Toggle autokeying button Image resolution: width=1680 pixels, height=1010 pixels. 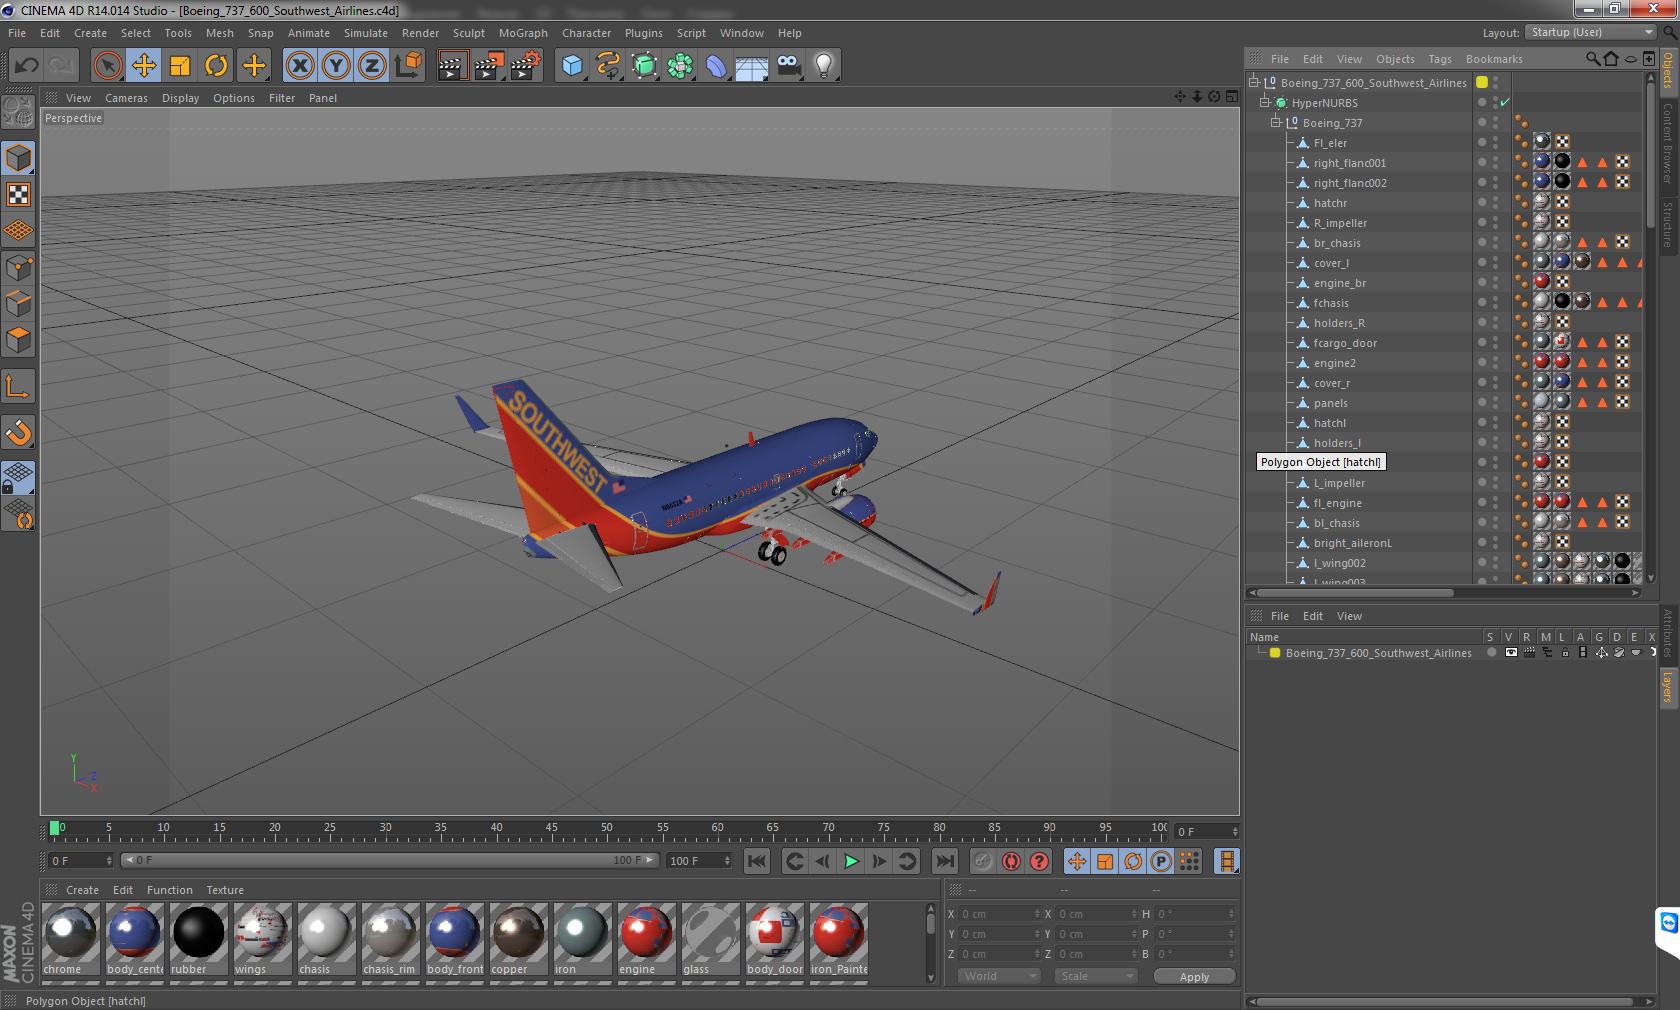tap(1011, 861)
